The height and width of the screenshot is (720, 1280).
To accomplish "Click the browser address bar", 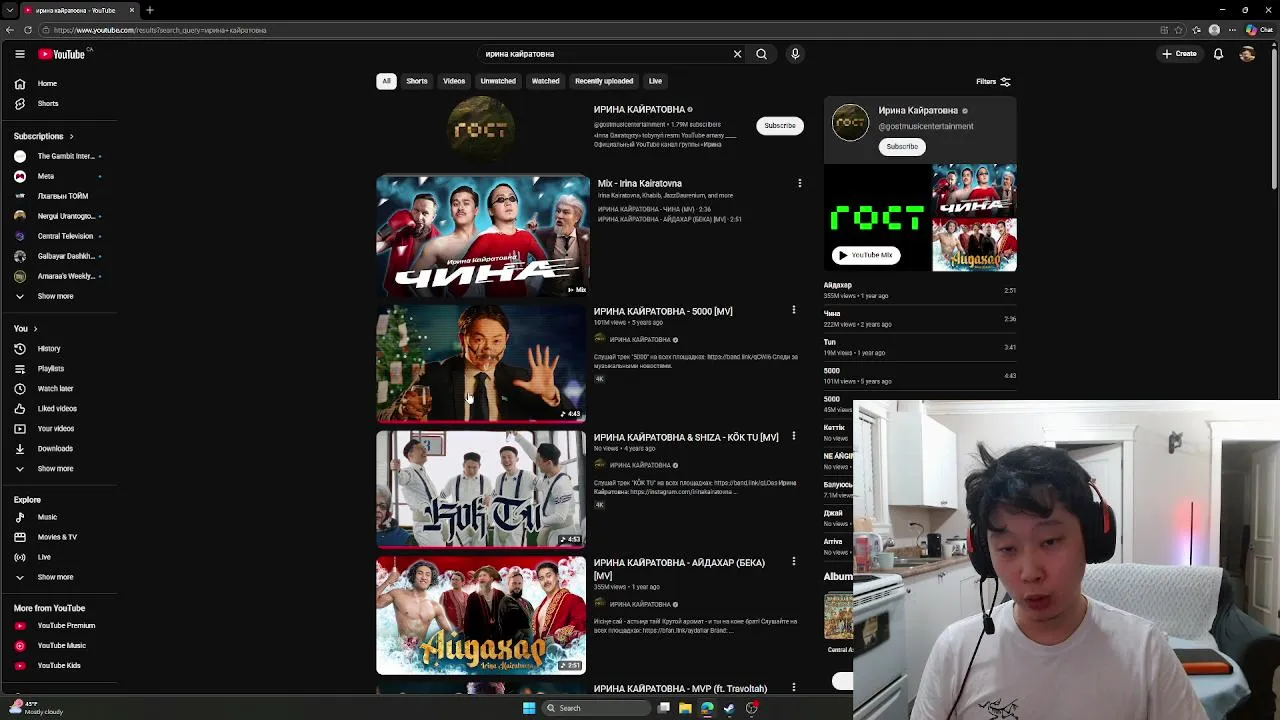I will (600, 30).
